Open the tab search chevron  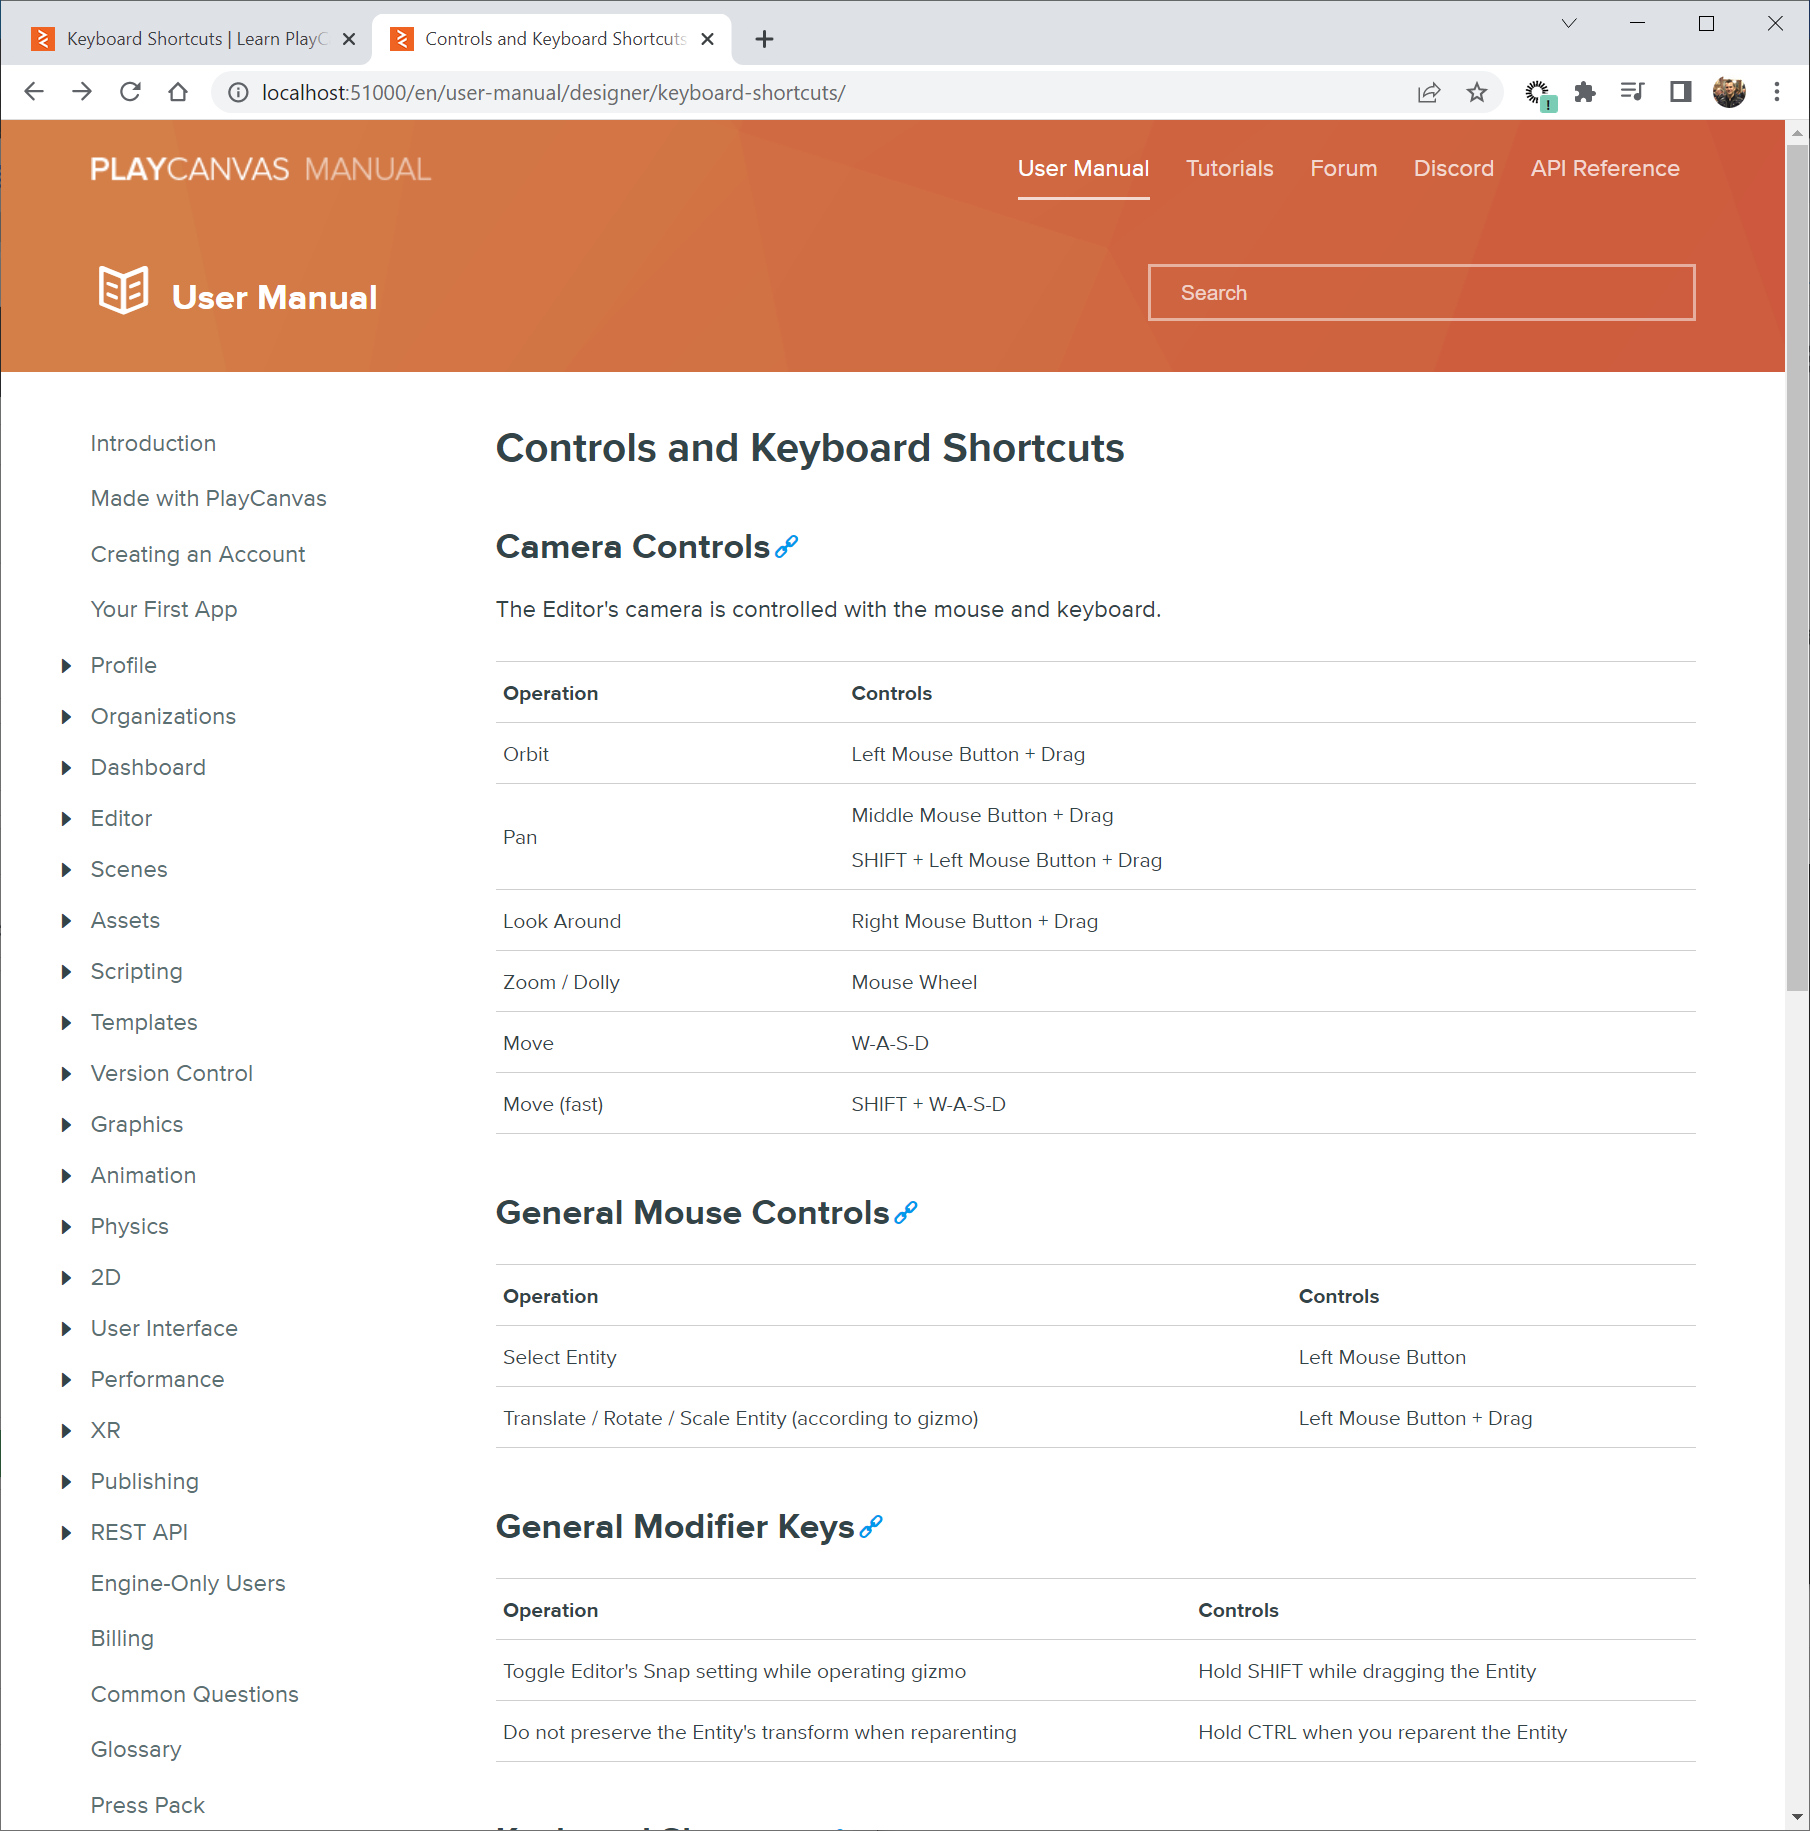tap(1569, 23)
